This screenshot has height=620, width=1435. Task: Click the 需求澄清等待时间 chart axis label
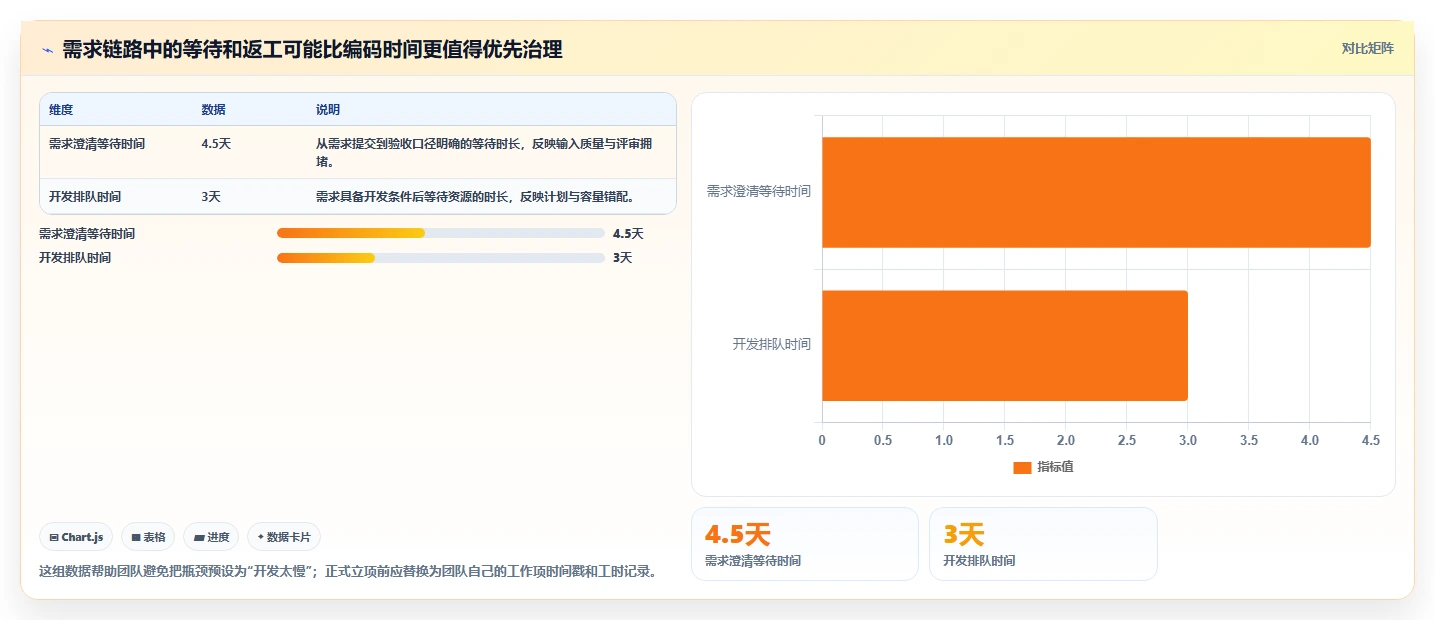coord(759,191)
